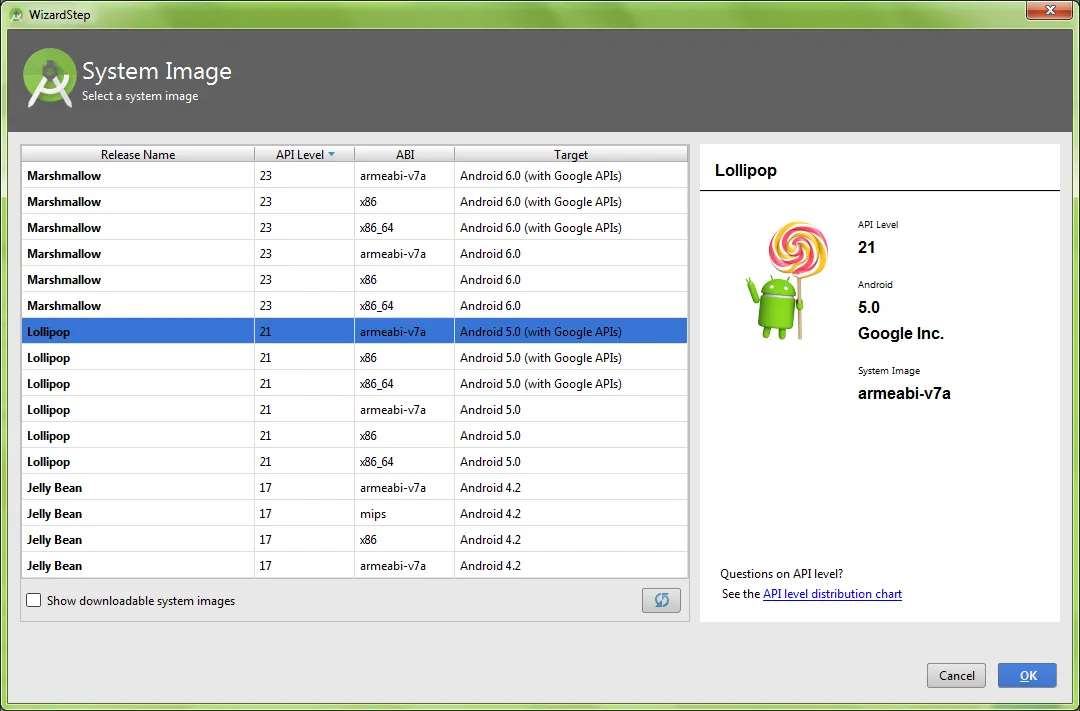Click 'Select a system image' subtitle
This screenshot has width=1080, height=711.
140,96
